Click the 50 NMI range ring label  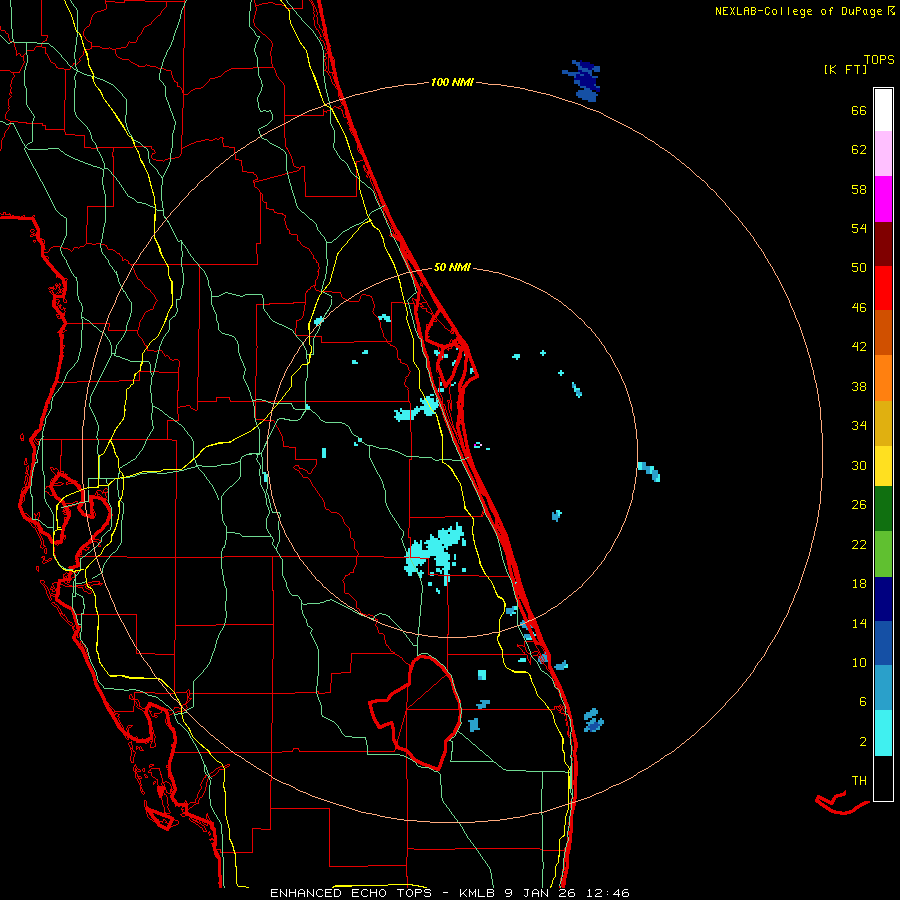pos(452,267)
